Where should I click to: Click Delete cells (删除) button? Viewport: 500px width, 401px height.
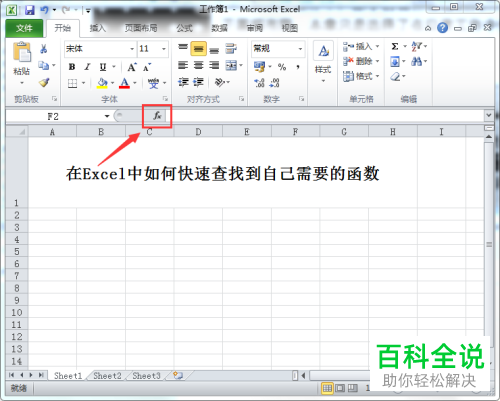point(361,61)
